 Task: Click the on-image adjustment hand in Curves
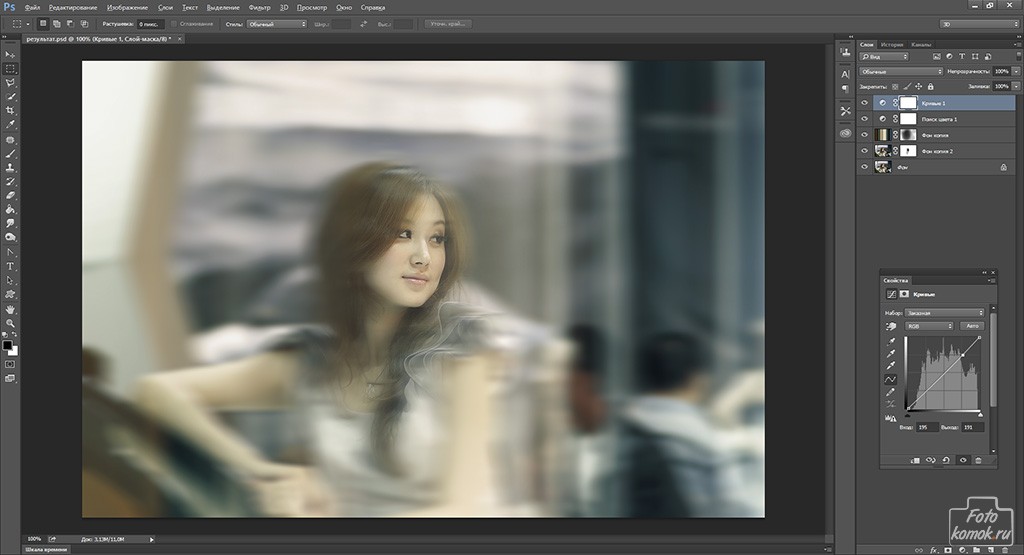(x=891, y=326)
